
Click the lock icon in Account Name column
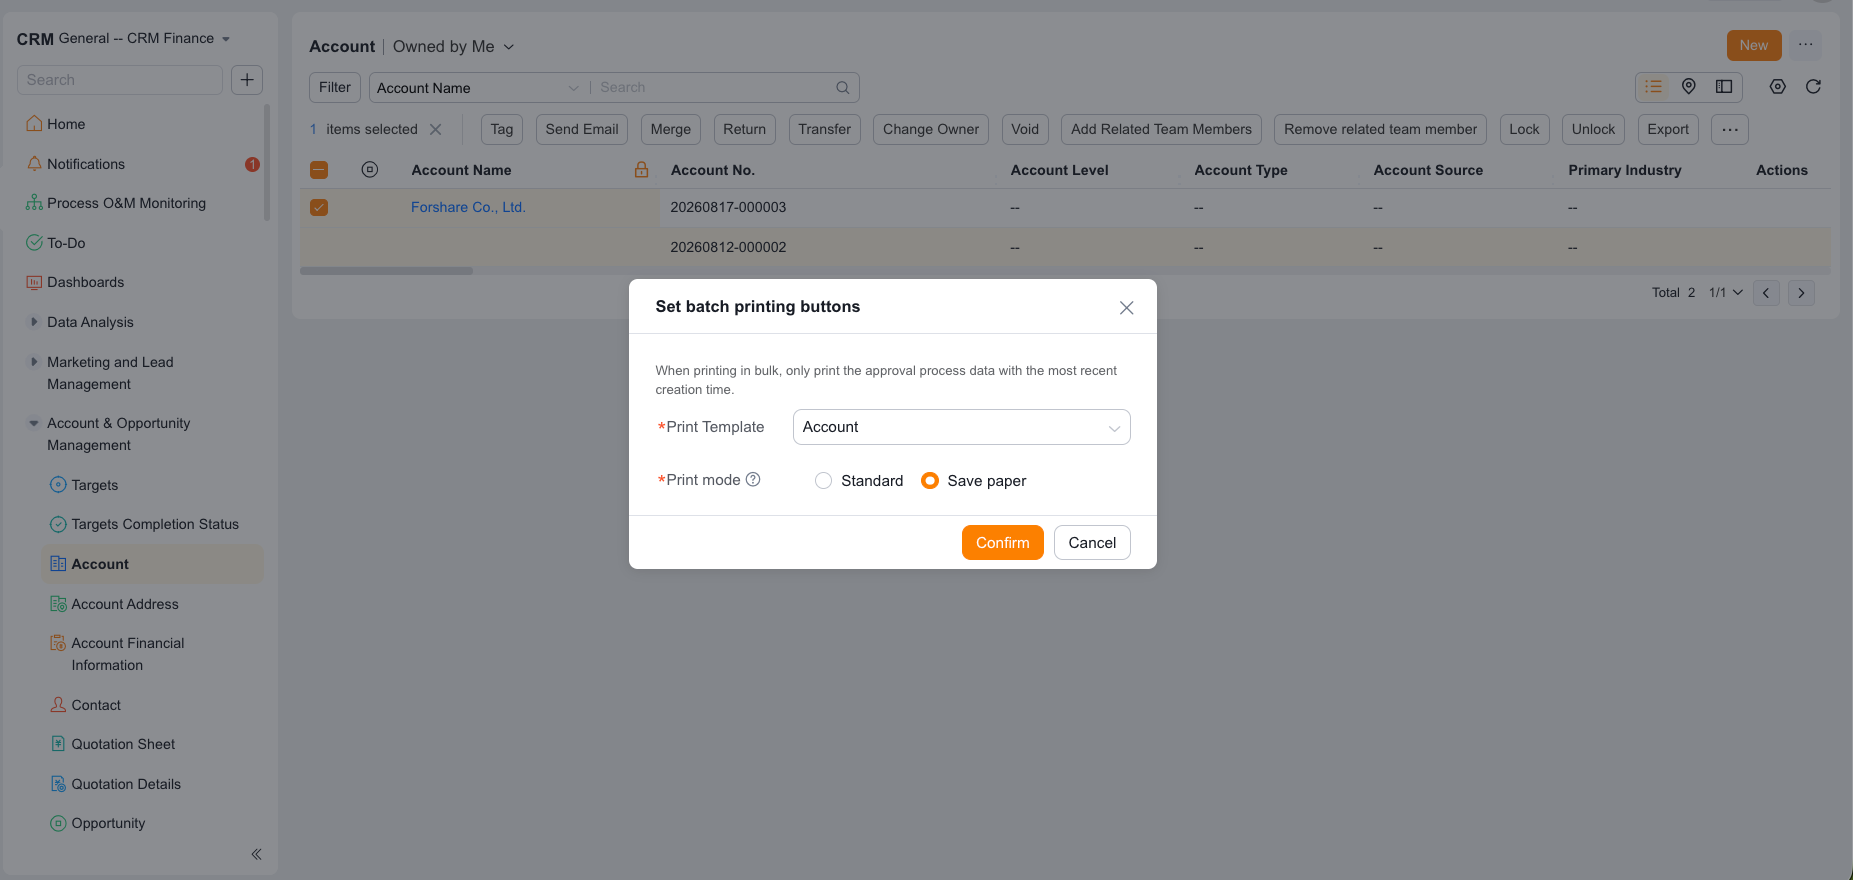click(641, 170)
